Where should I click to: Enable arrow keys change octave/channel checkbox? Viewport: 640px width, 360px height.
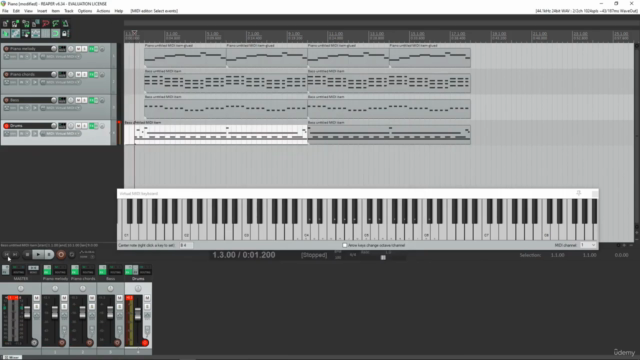[345, 245]
